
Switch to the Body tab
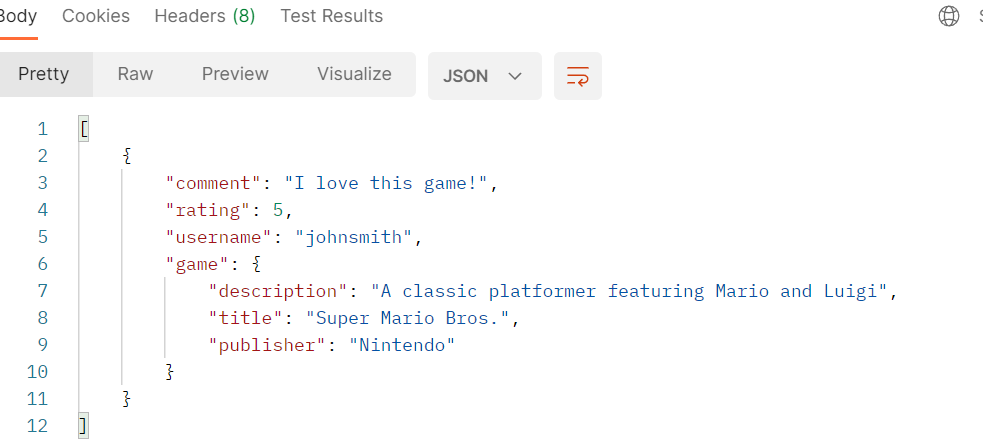[18, 16]
